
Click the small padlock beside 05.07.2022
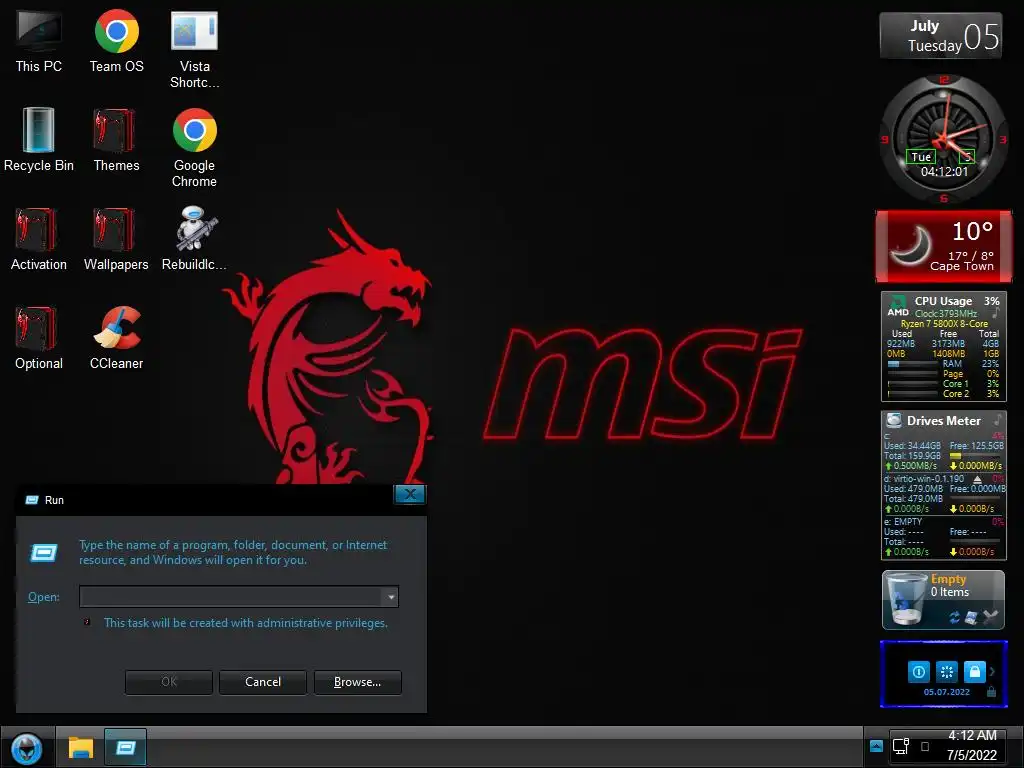991,692
